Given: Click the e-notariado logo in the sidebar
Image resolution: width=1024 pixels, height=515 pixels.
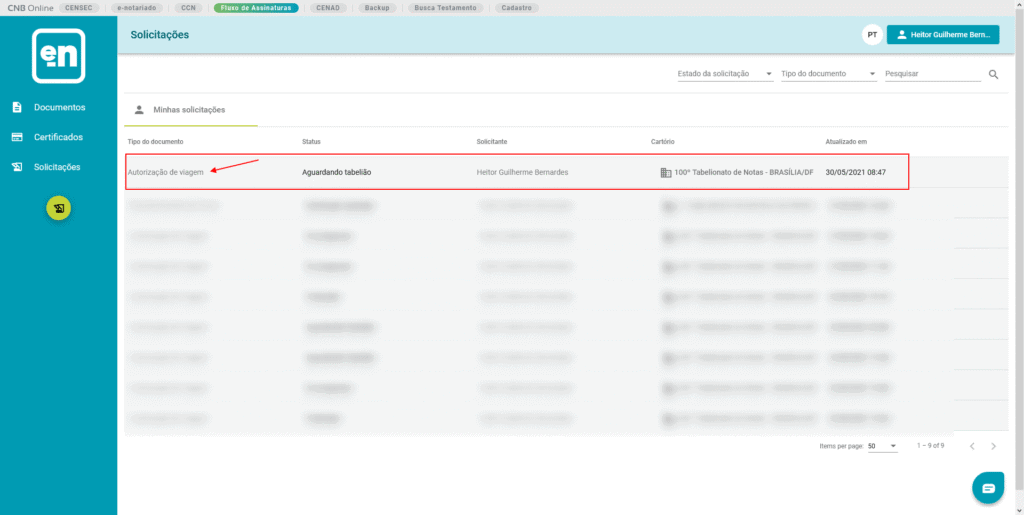Looking at the screenshot, I should [x=58, y=55].
